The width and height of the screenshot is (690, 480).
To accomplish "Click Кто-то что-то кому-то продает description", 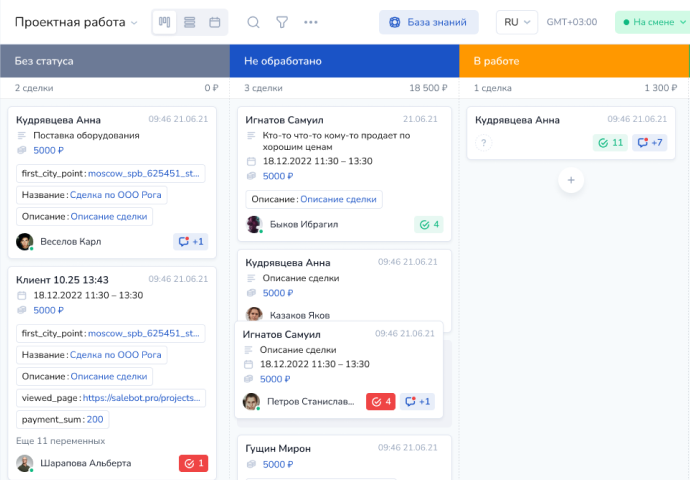I will click(x=336, y=141).
